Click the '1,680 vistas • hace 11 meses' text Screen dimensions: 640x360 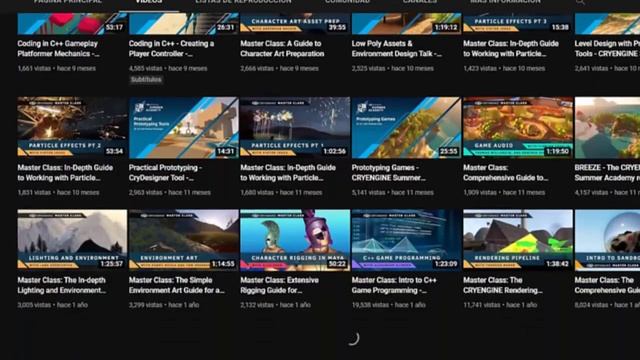coord(281,193)
